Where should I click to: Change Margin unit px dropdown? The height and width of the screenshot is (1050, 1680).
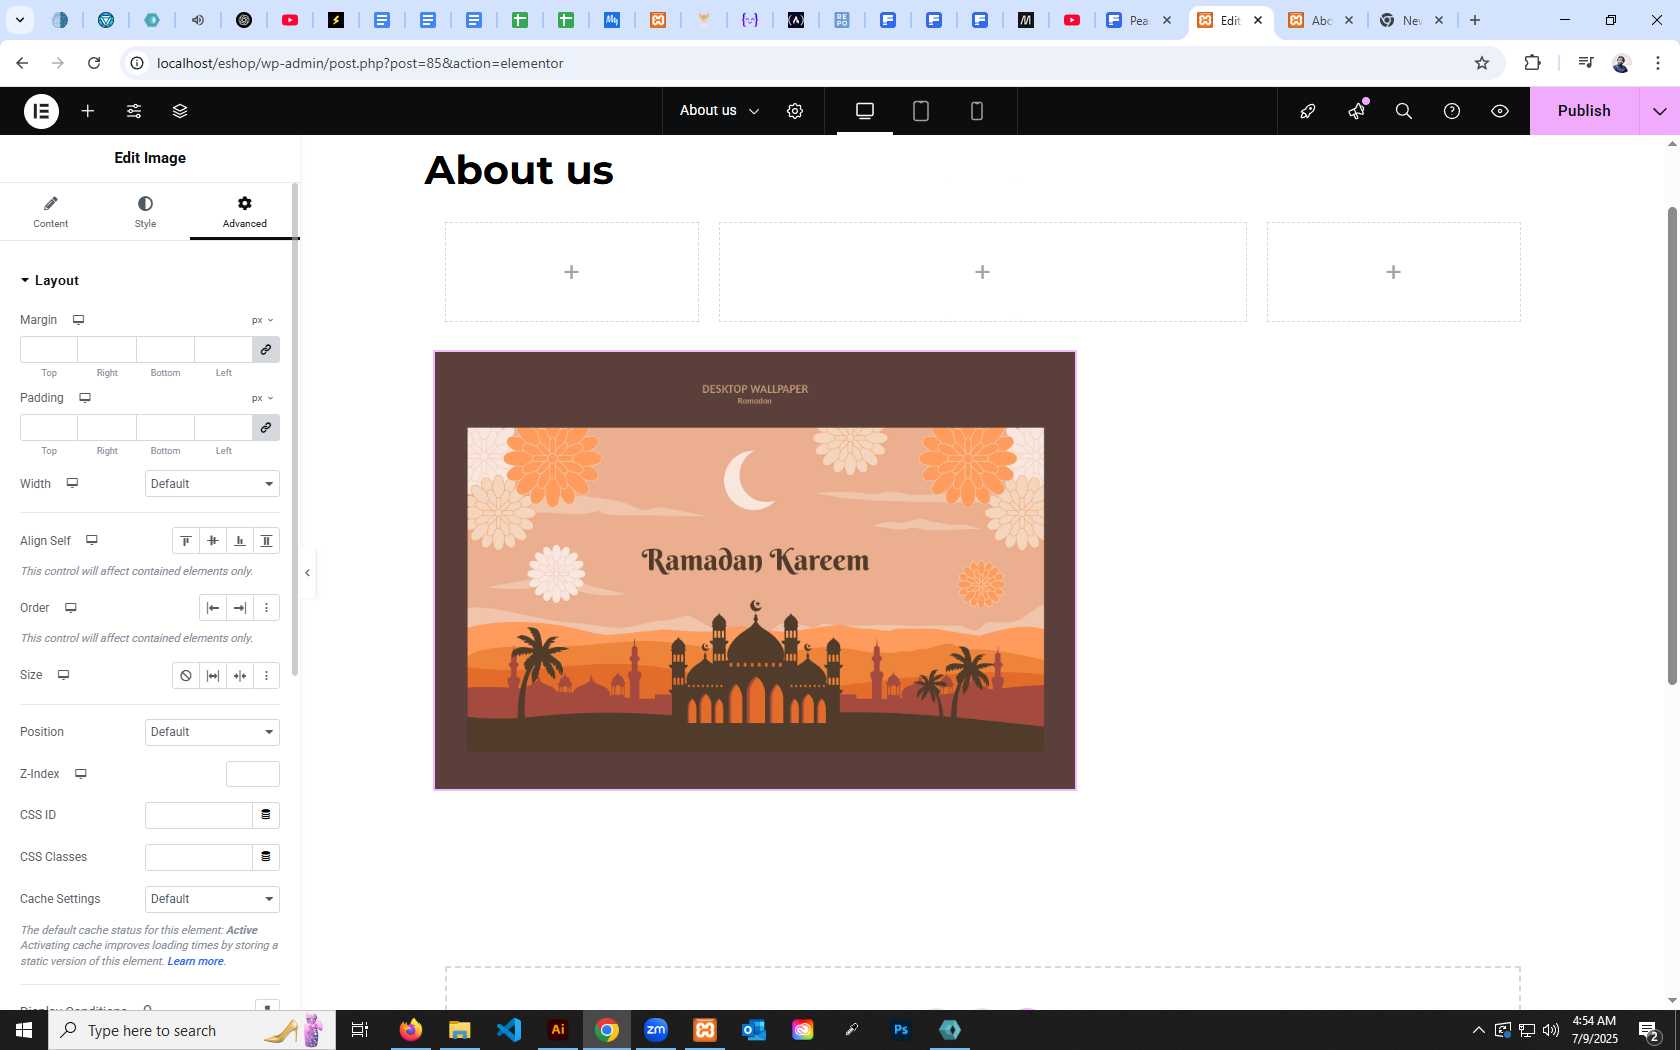262,320
